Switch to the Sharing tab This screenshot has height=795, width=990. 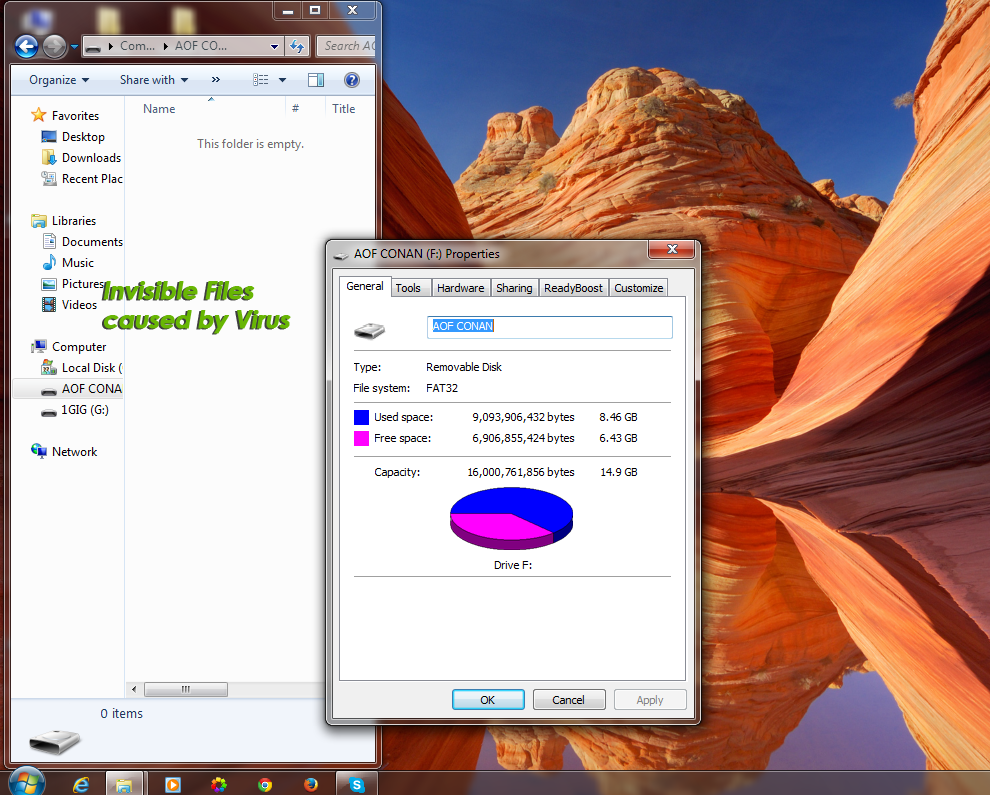click(x=514, y=288)
